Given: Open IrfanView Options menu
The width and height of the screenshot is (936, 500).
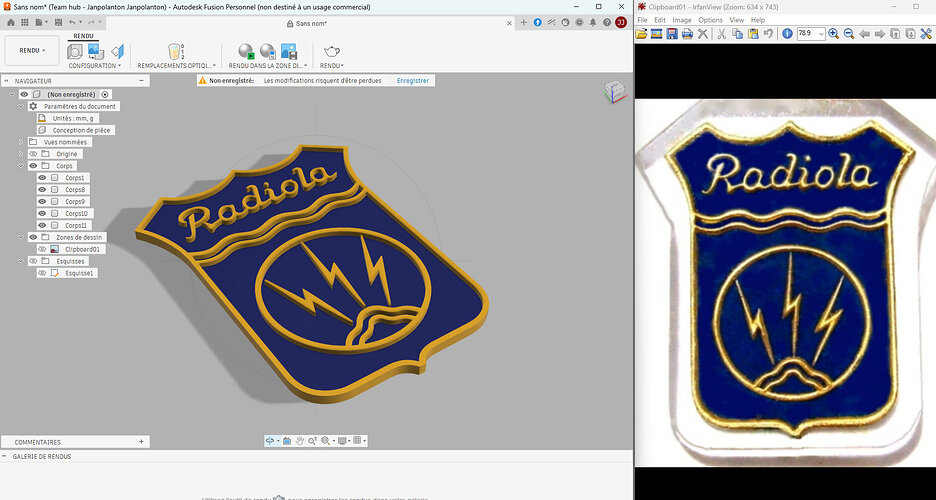Looking at the screenshot, I should tap(710, 20).
